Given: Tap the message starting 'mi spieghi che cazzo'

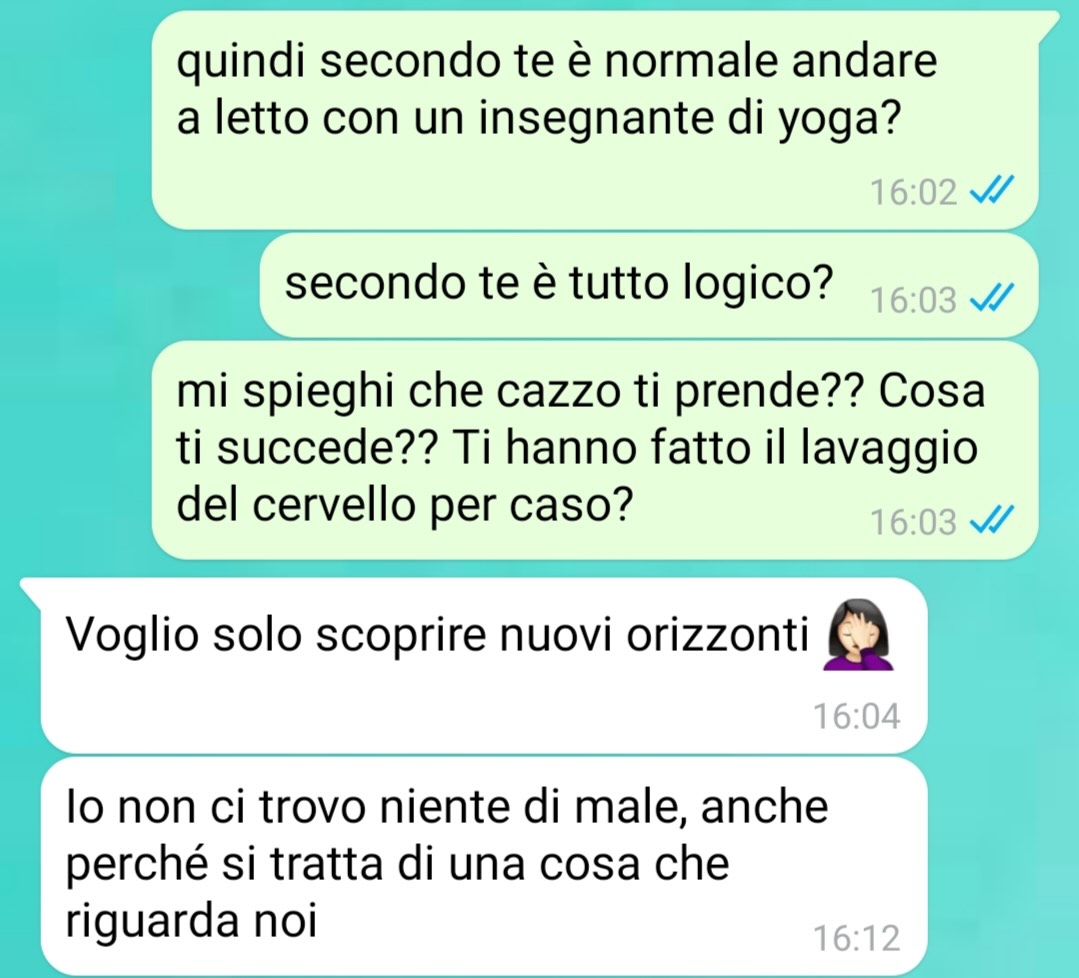Looking at the screenshot, I should click(595, 450).
